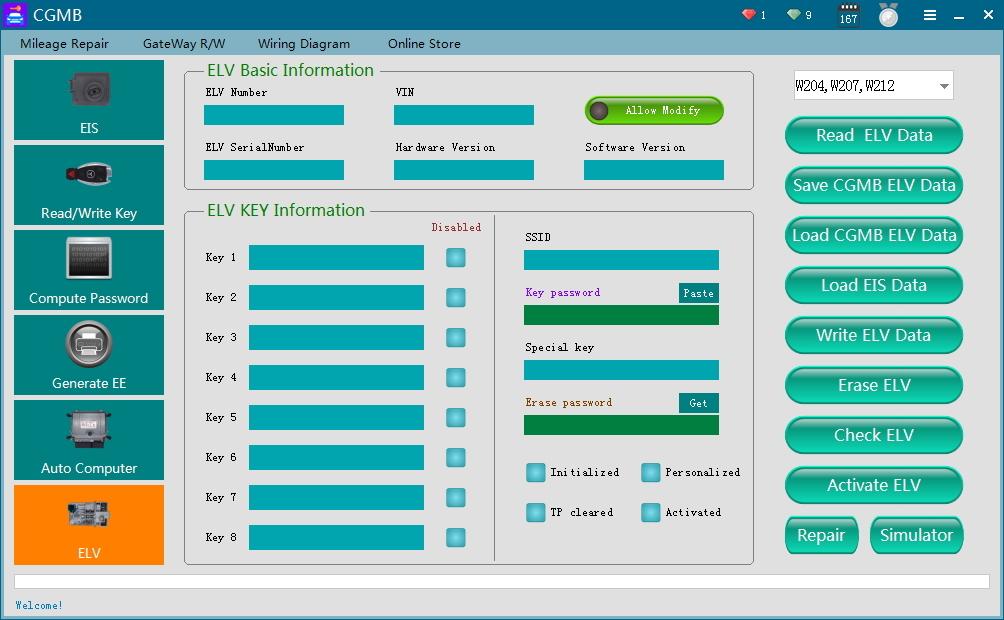Viewport: 1004px width, 620px height.
Task: Click the Paste button for Key password
Action: (x=698, y=293)
